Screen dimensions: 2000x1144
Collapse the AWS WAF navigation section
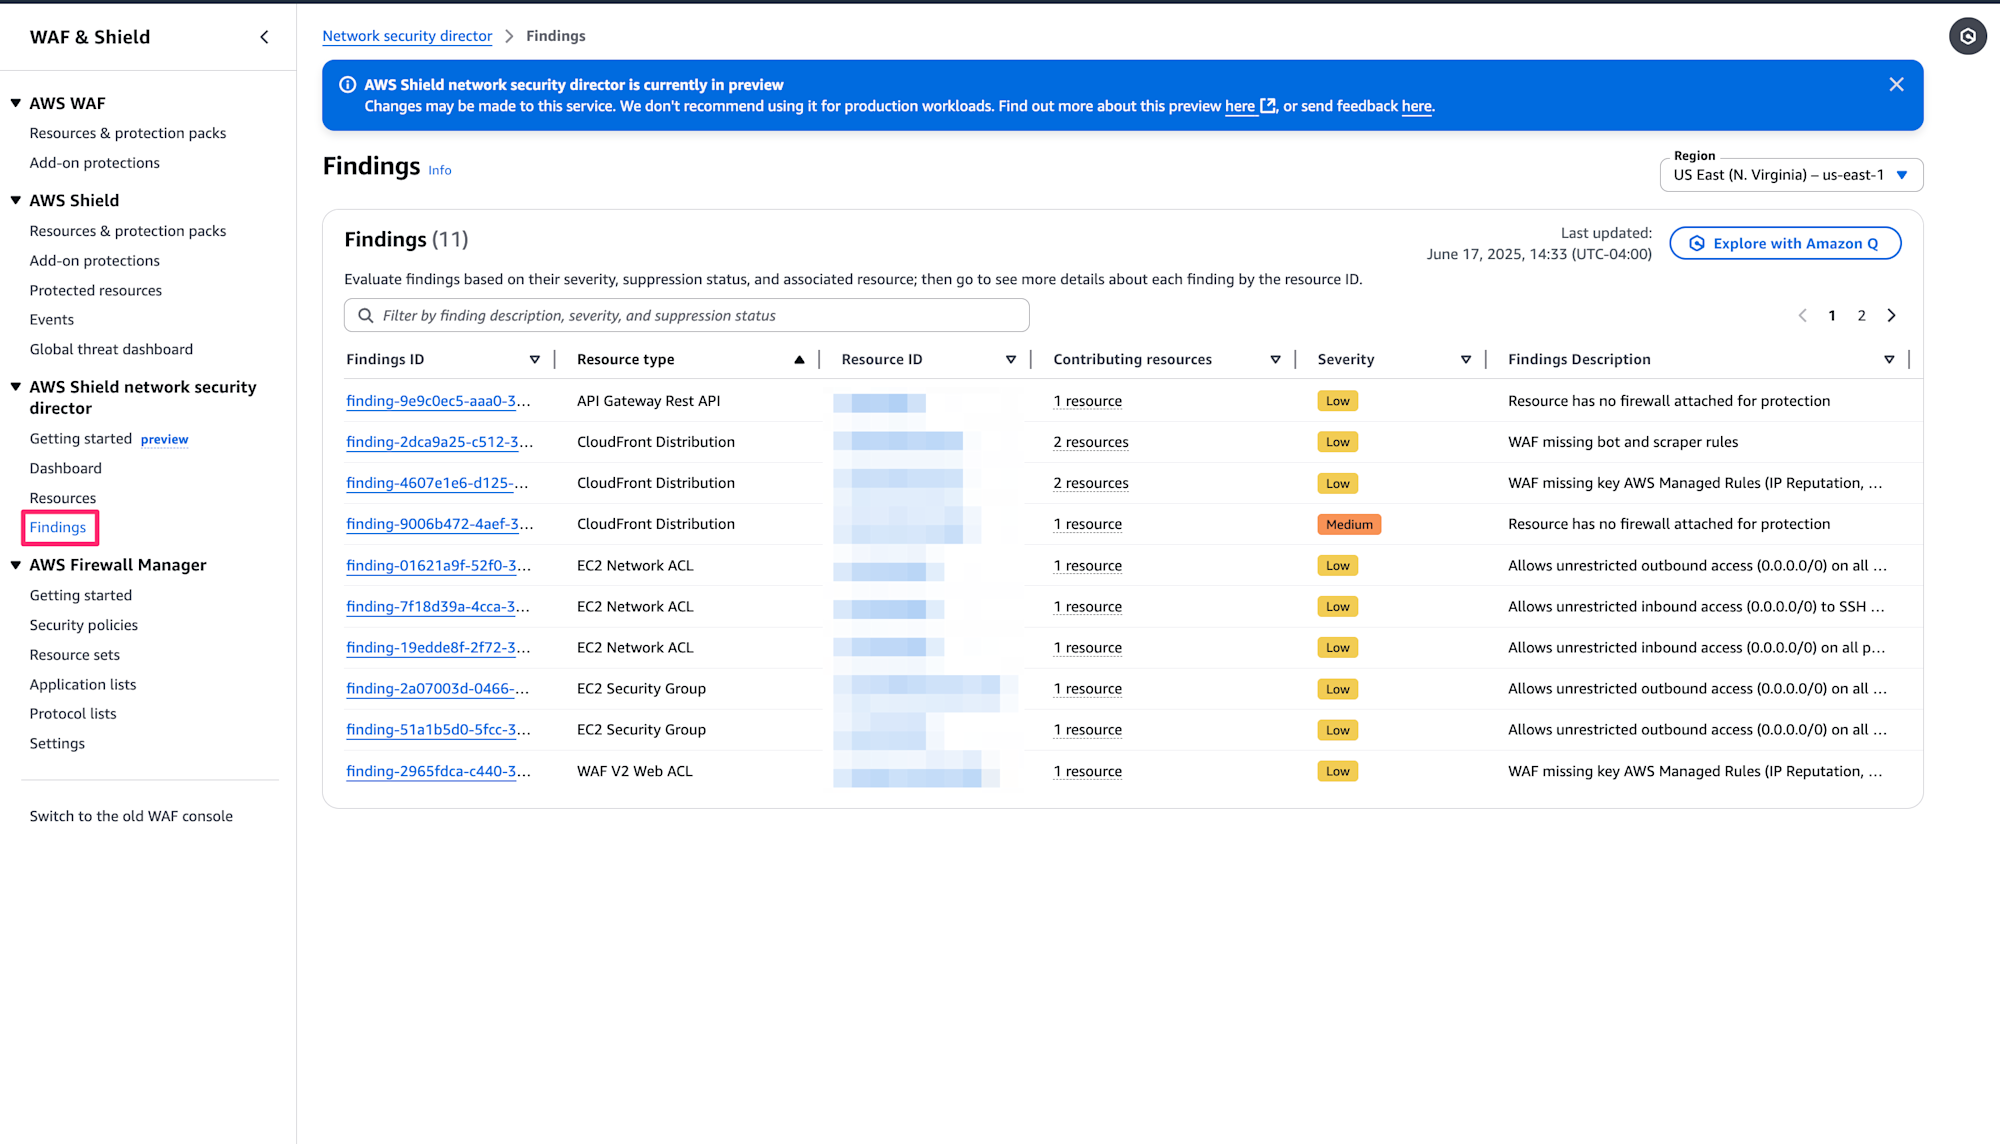coord(16,103)
